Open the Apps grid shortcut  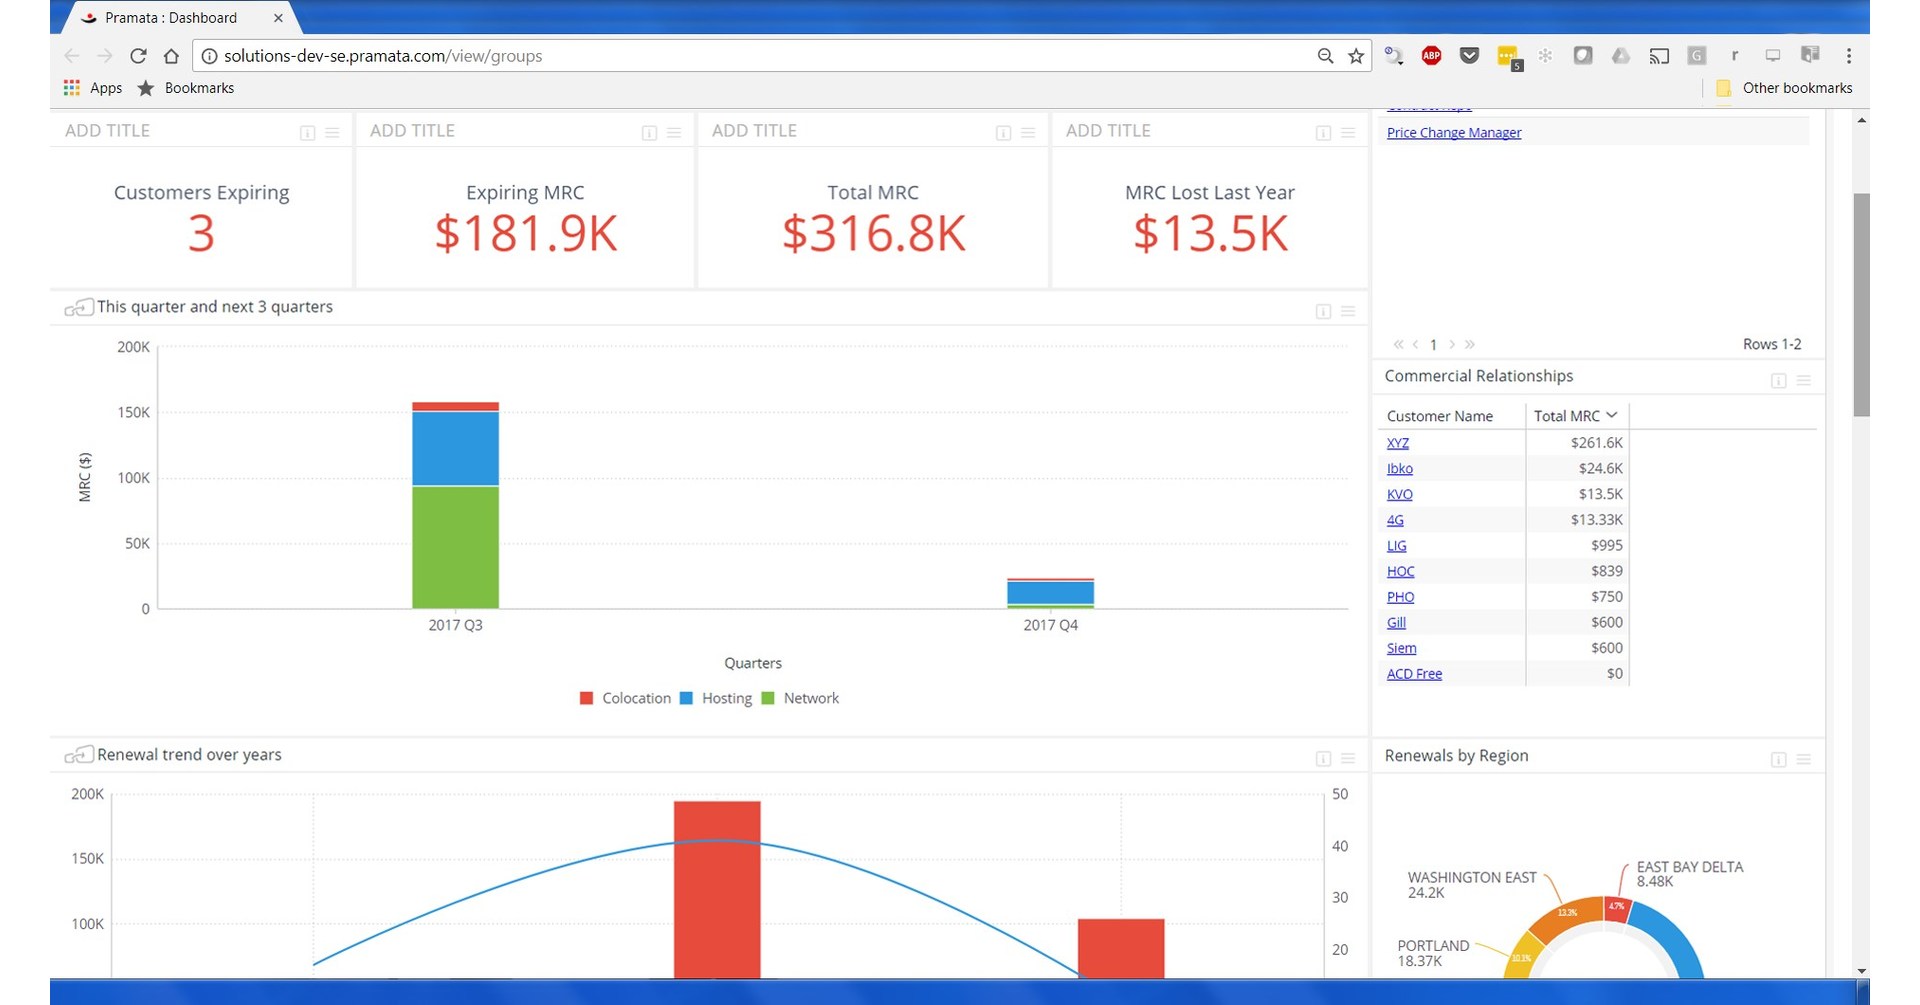point(92,88)
